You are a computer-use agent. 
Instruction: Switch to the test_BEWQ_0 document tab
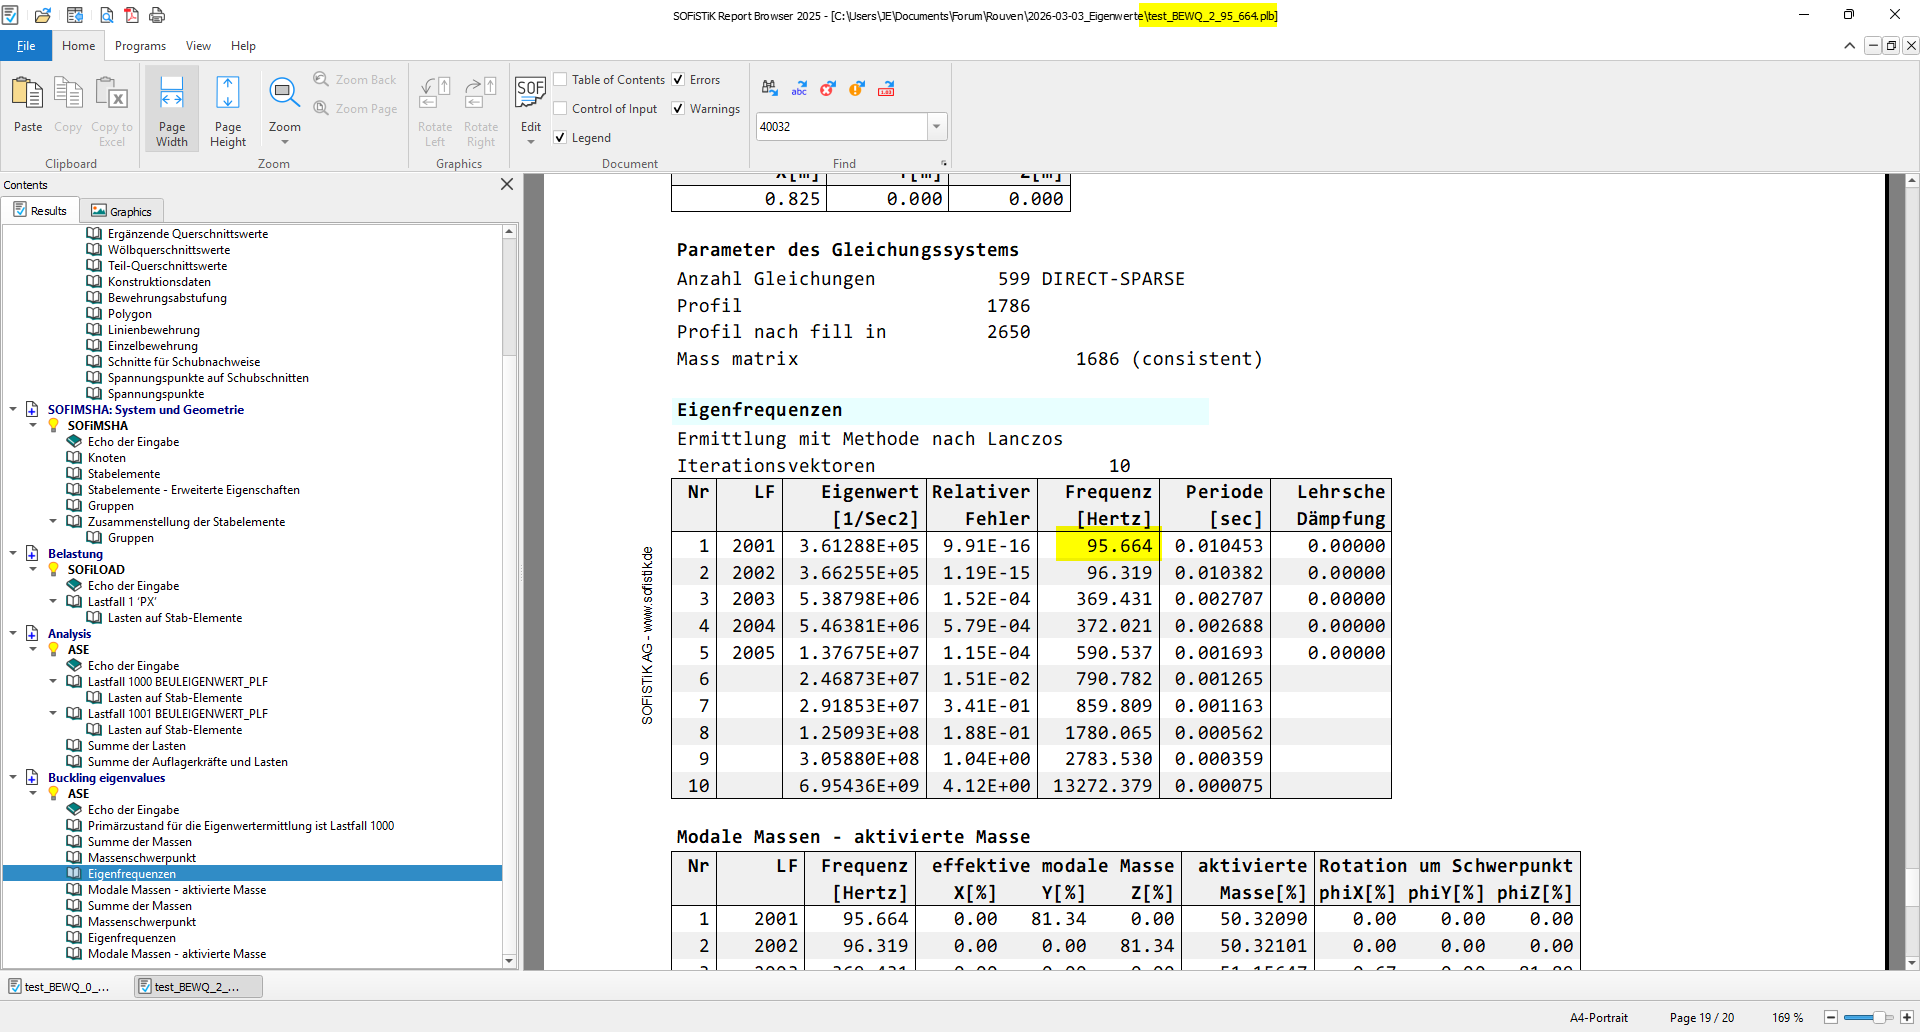click(60, 987)
